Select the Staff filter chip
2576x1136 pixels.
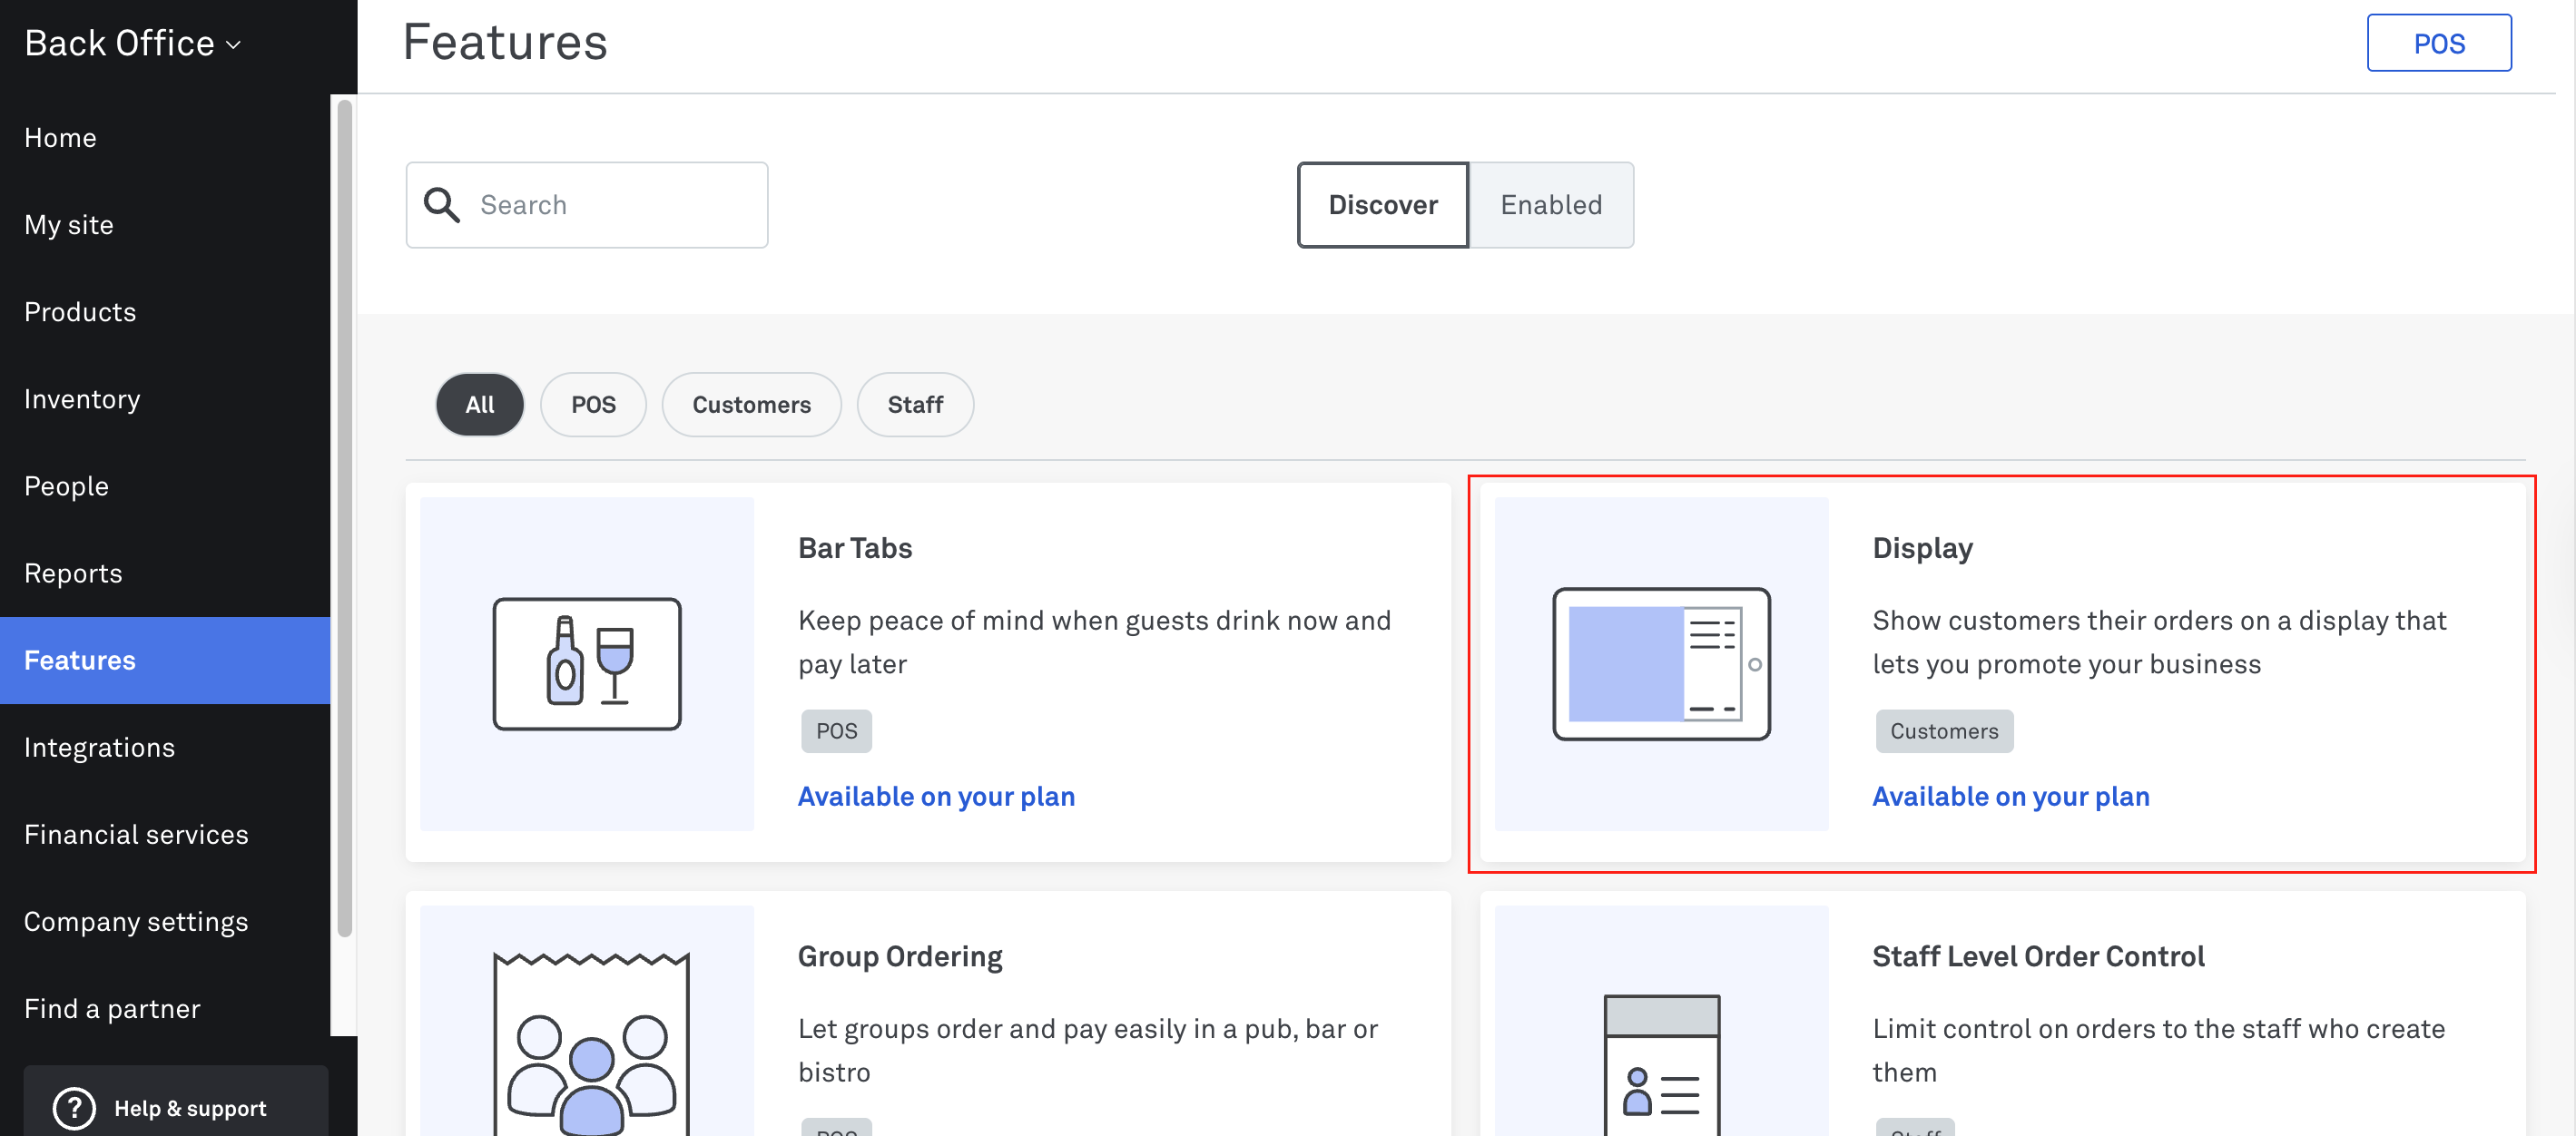tap(915, 405)
